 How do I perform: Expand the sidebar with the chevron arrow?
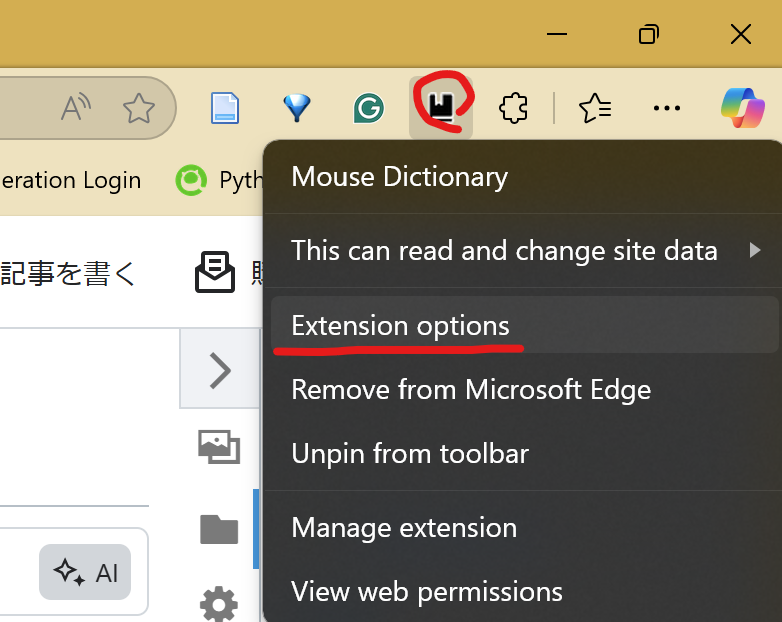coord(220,370)
